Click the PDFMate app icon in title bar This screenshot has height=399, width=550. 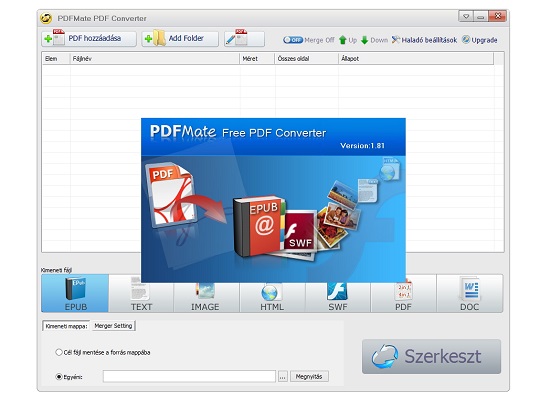[x=46, y=18]
